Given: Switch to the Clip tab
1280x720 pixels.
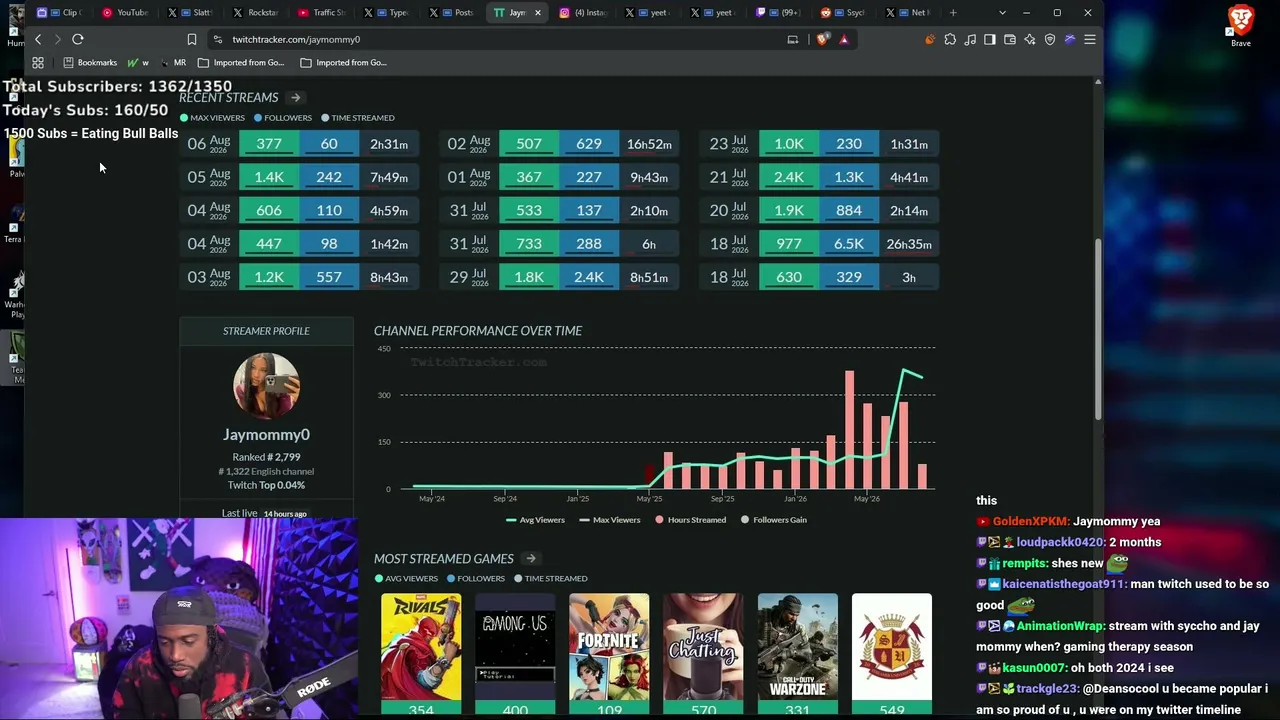Looking at the screenshot, I should 60,13.
